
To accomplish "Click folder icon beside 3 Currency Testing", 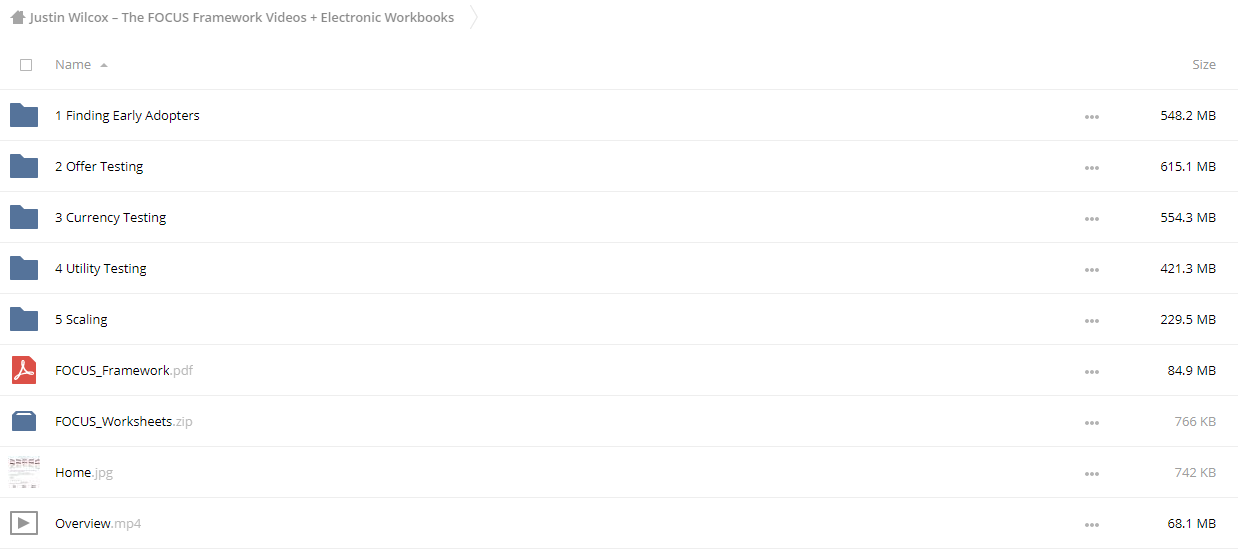I will (24, 217).
